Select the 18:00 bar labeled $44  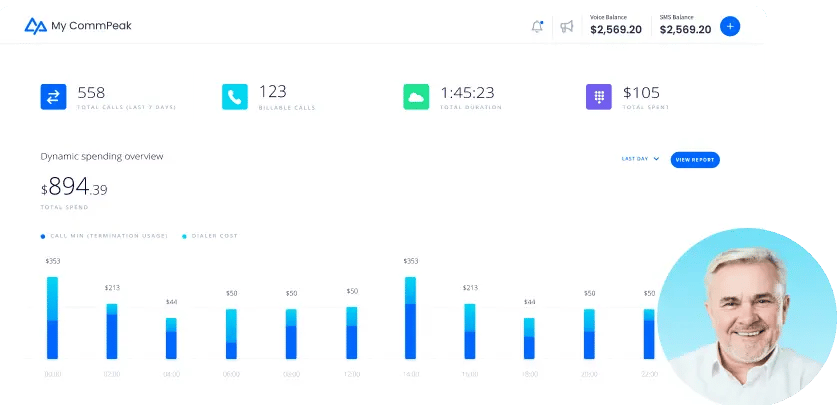click(x=529, y=338)
